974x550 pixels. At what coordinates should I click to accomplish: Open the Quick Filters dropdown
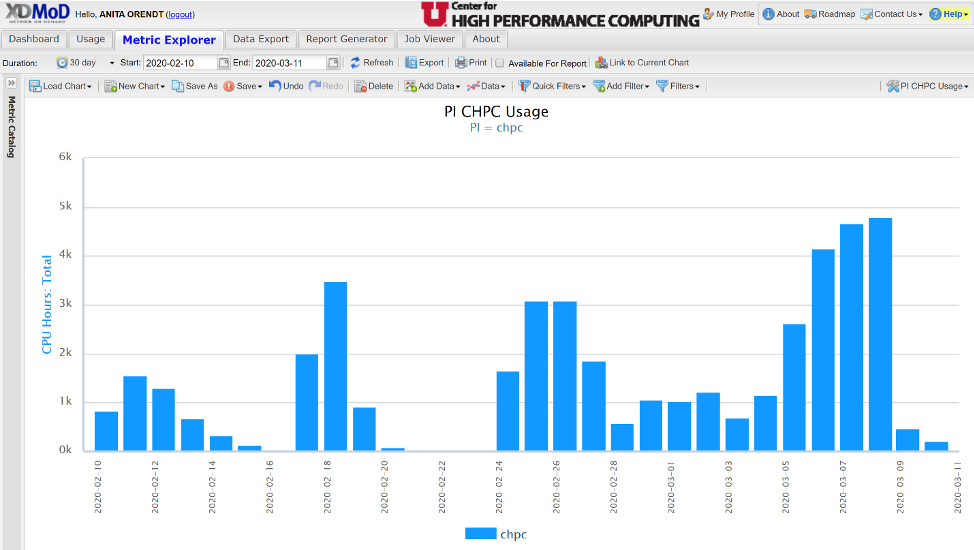[x=552, y=86]
